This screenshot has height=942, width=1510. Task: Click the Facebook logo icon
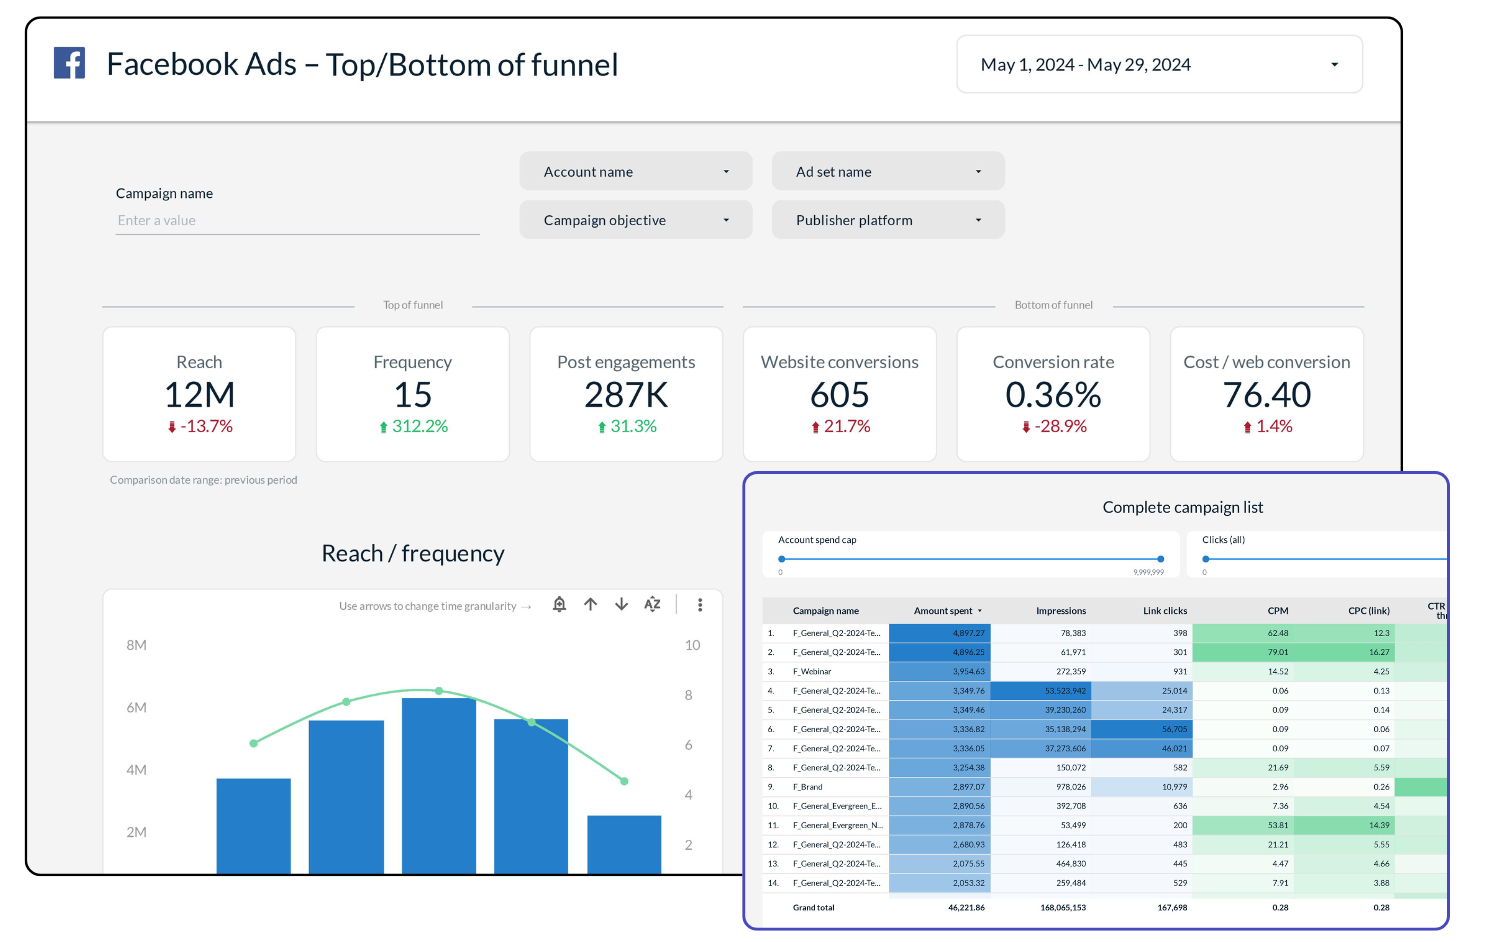coord(70,63)
